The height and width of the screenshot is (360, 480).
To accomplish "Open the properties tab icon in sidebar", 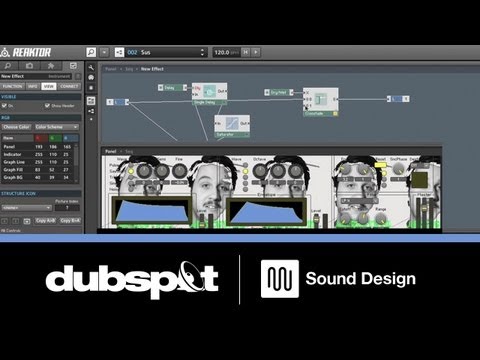I will [73, 66].
